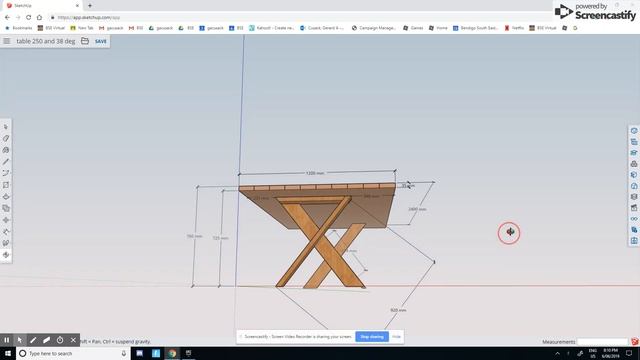This screenshot has width=640, height=360.
Task: Open the Entity Info panel
Action: click(634, 131)
